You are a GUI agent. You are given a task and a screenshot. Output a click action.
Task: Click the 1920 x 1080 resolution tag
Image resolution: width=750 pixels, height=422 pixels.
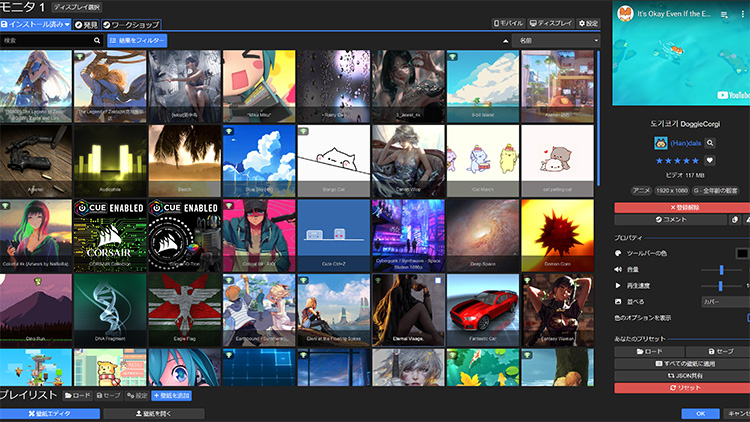672,190
